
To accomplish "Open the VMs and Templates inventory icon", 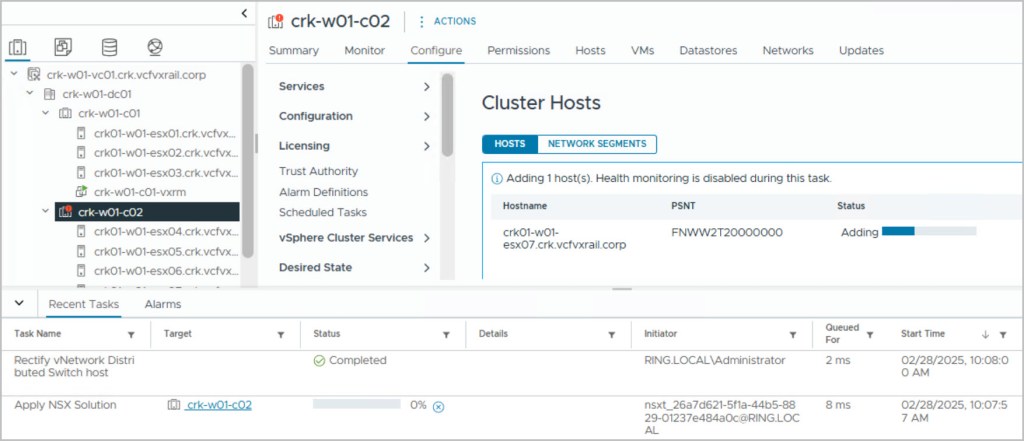I will click(63, 47).
